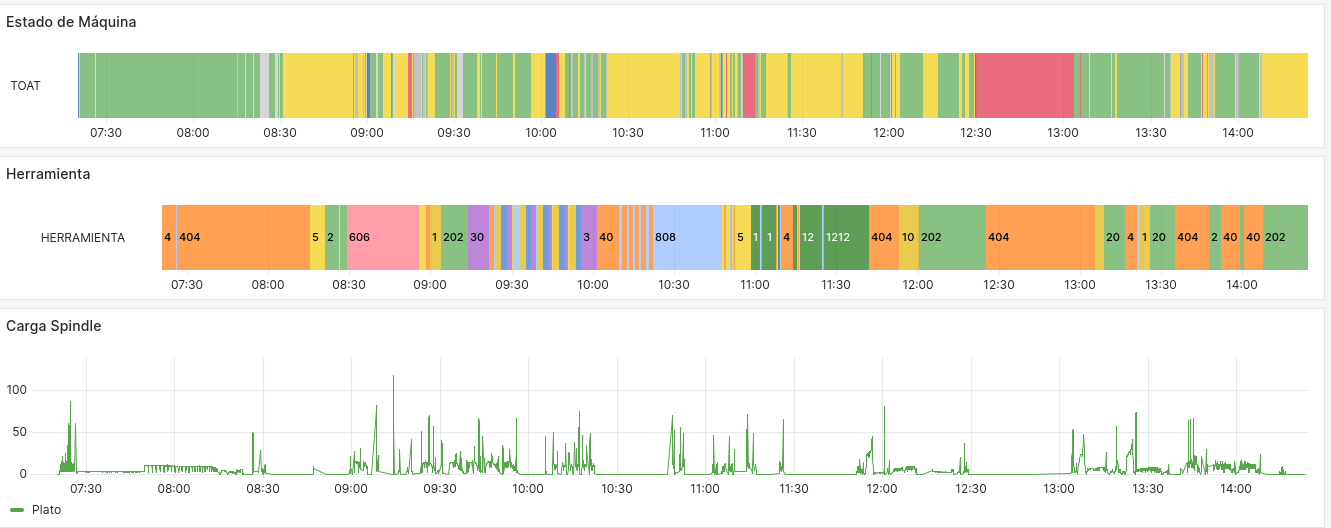This screenshot has width=1331, height=528.
Task: Click the TOAT row label
Action: [x=26, y=86]
